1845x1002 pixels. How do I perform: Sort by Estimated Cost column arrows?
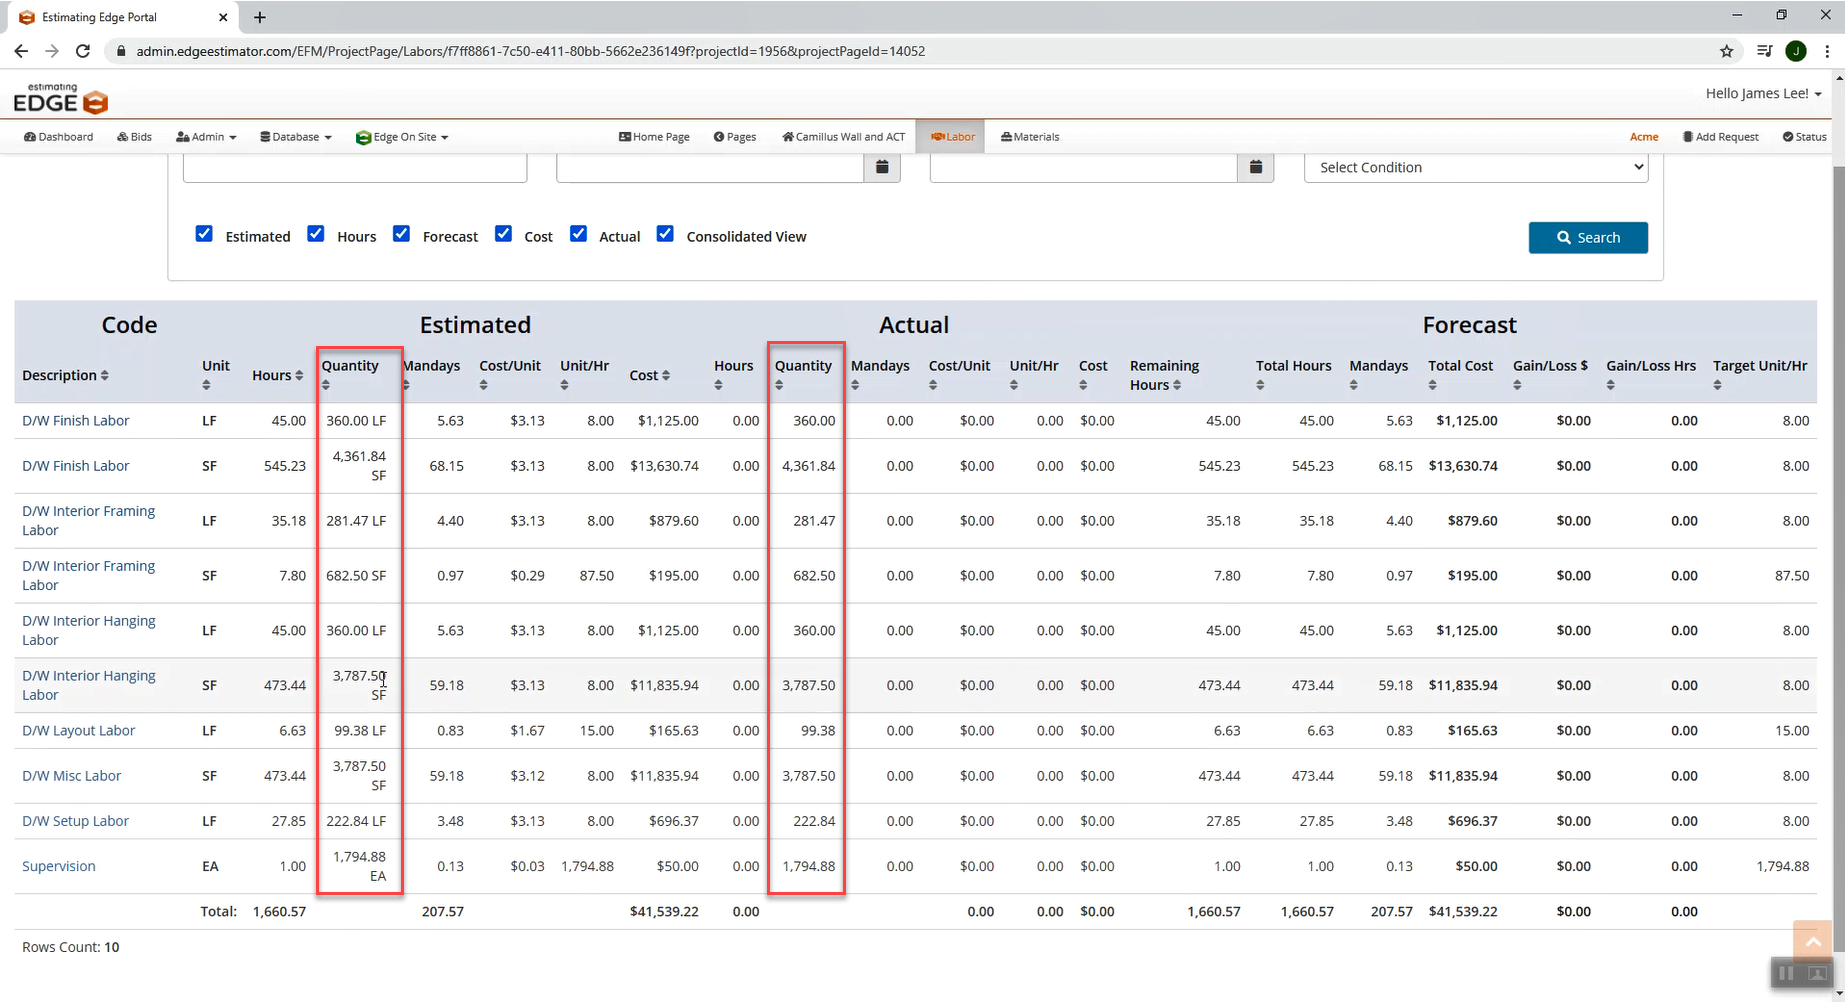tap(666, 376)
